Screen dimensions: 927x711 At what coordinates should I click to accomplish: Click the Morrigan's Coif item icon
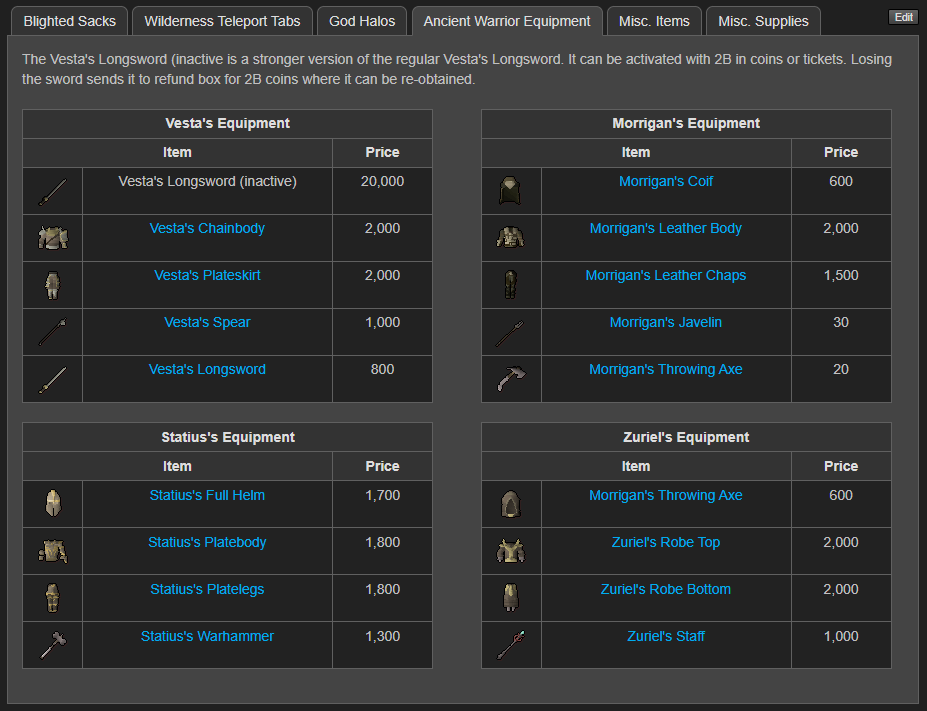pyautogui.click(x=511, y=191)
